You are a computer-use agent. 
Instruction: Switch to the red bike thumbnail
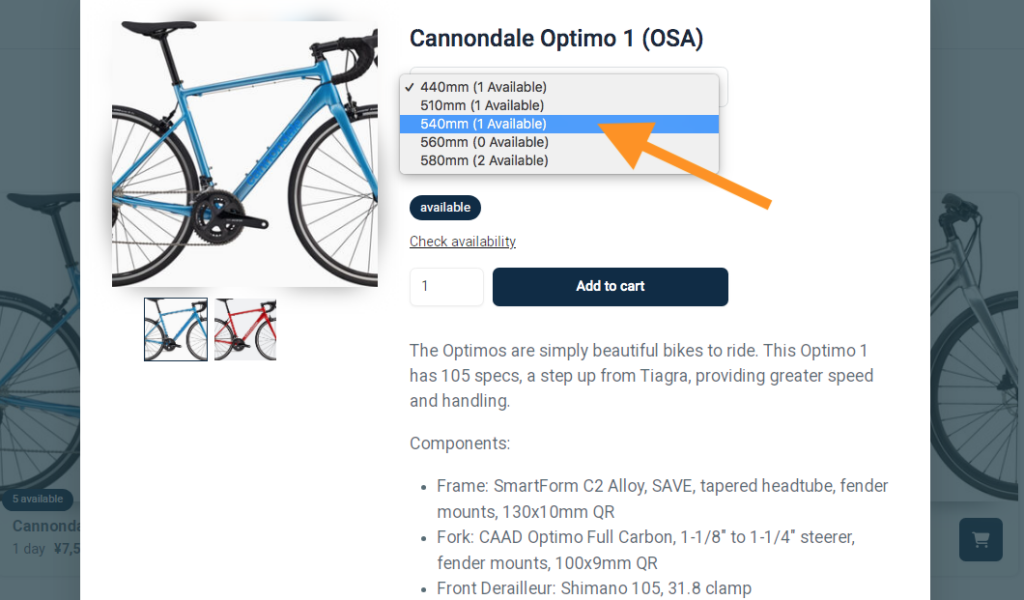tap(245, 329)
